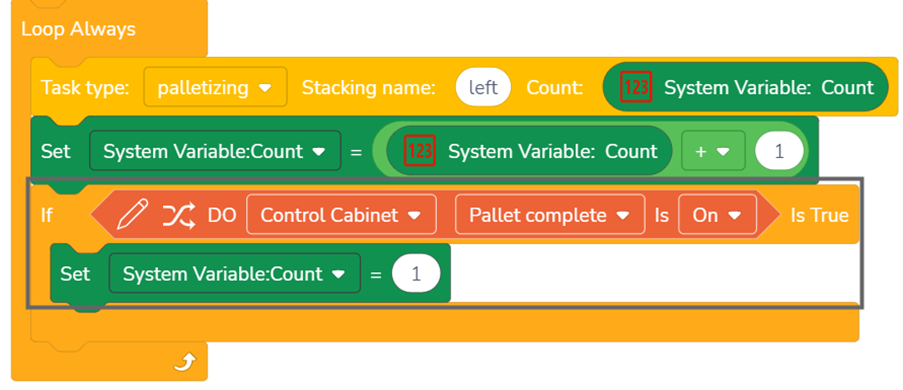Image resolution: width=903 pixels, height=390 pixels.
Task: Click the shuffle arrows icon in If condition
Action: [x=179, y=215]
